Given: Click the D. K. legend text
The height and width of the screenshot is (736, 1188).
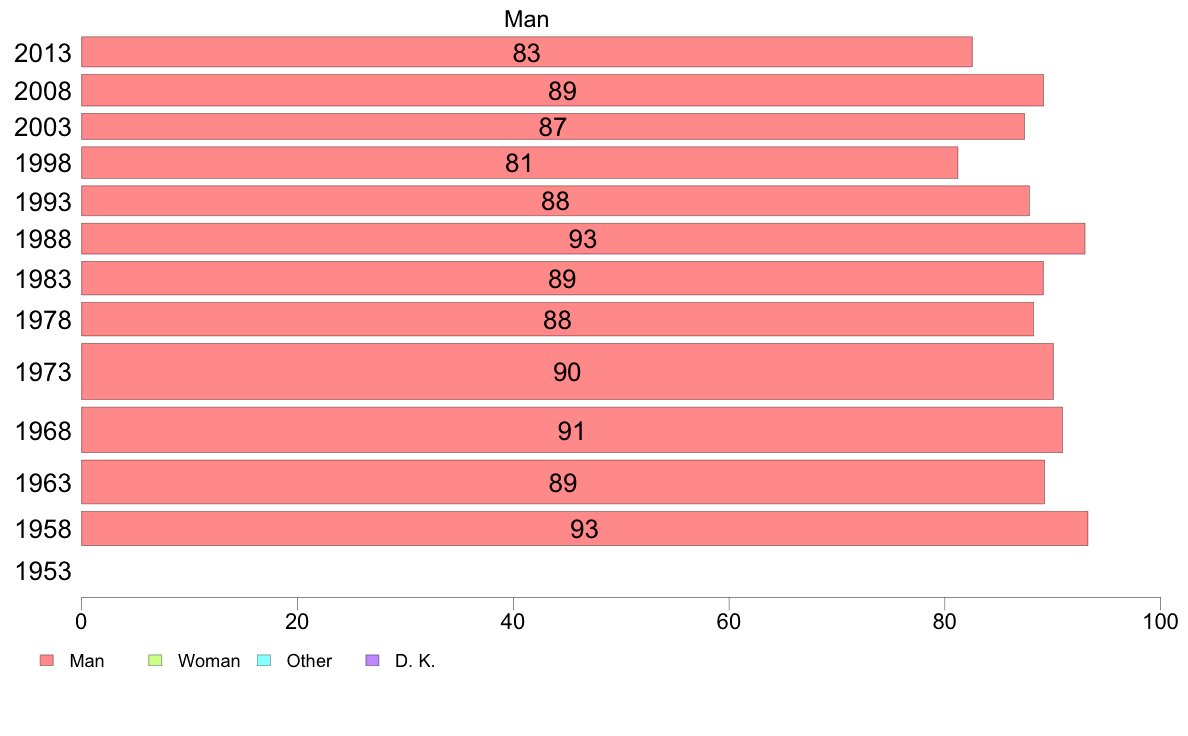Looking at the screenshot, I should [415, 661].
